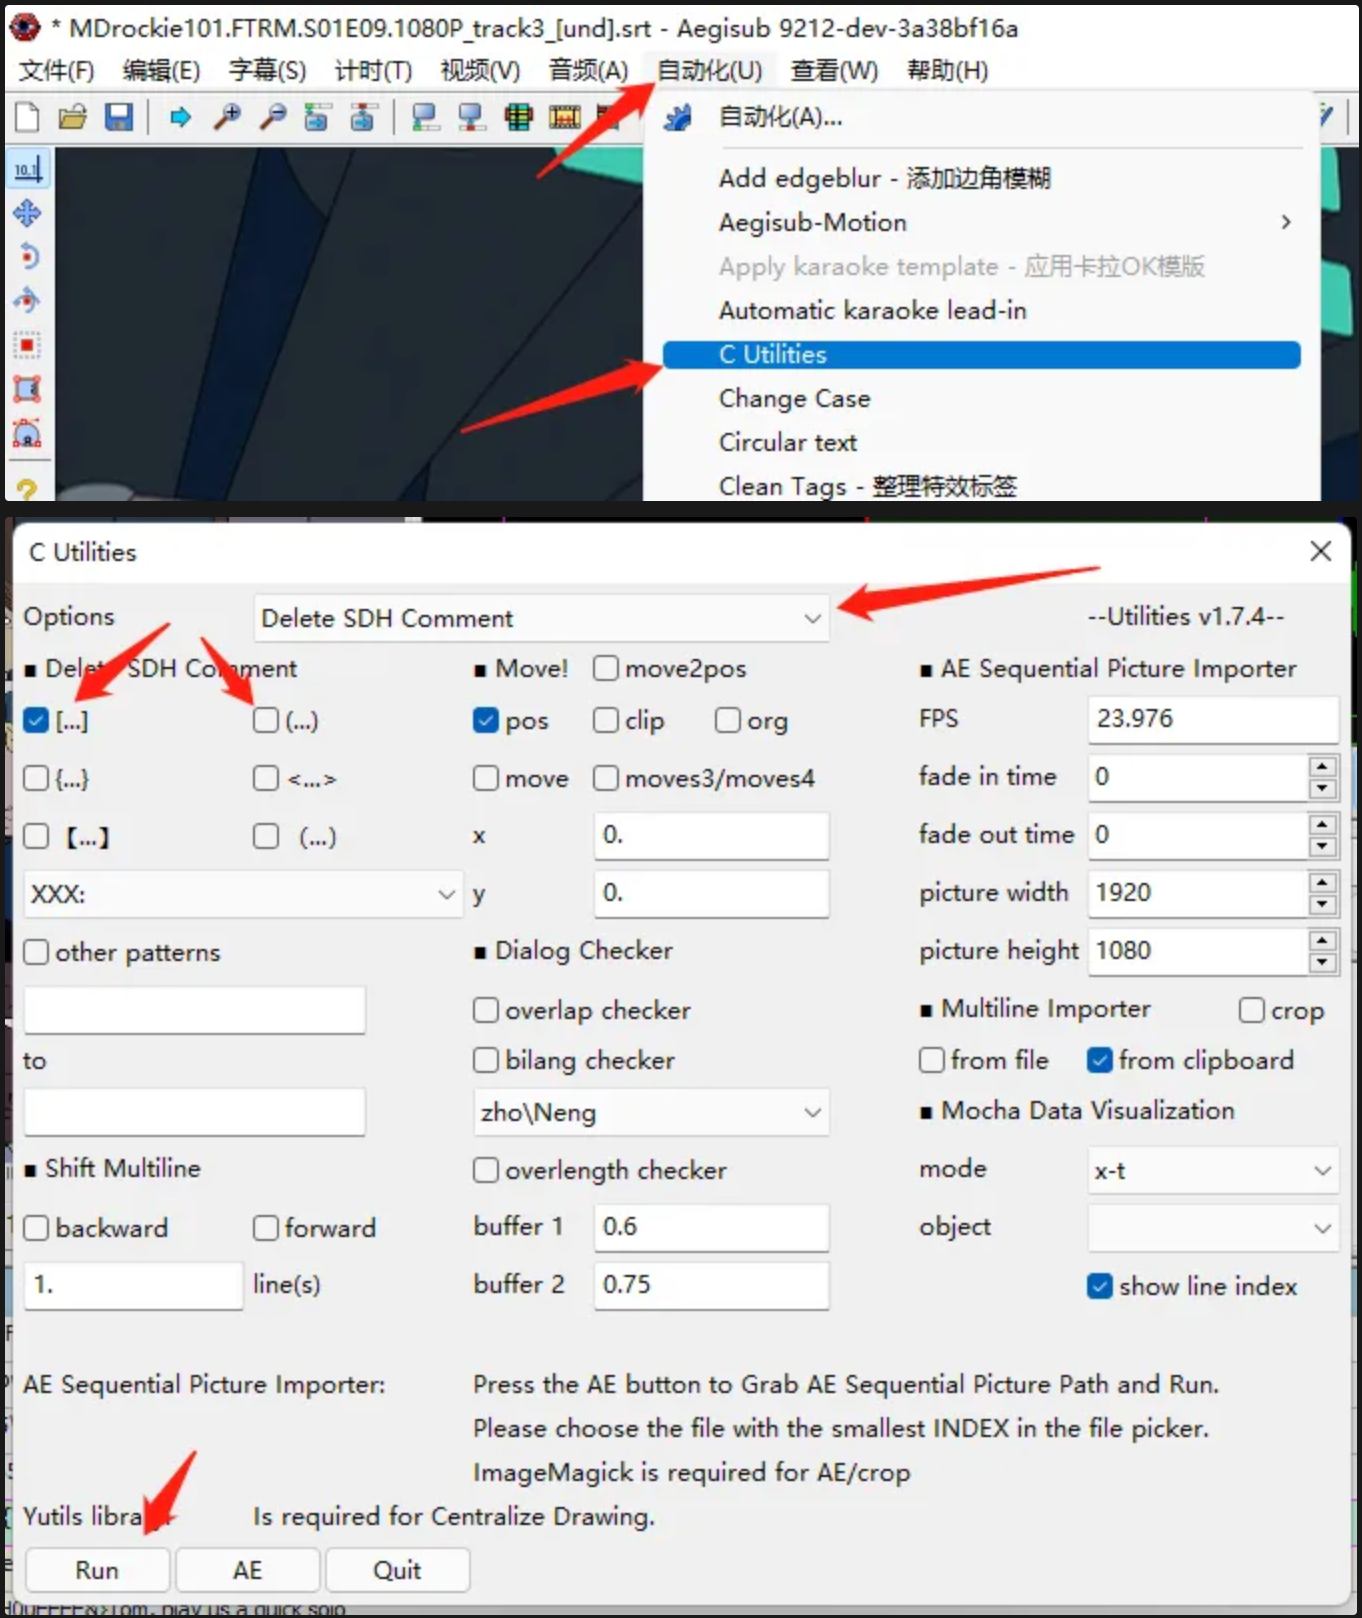
Task: Select C Utilities from the automation menu
Action: point(980,355)
